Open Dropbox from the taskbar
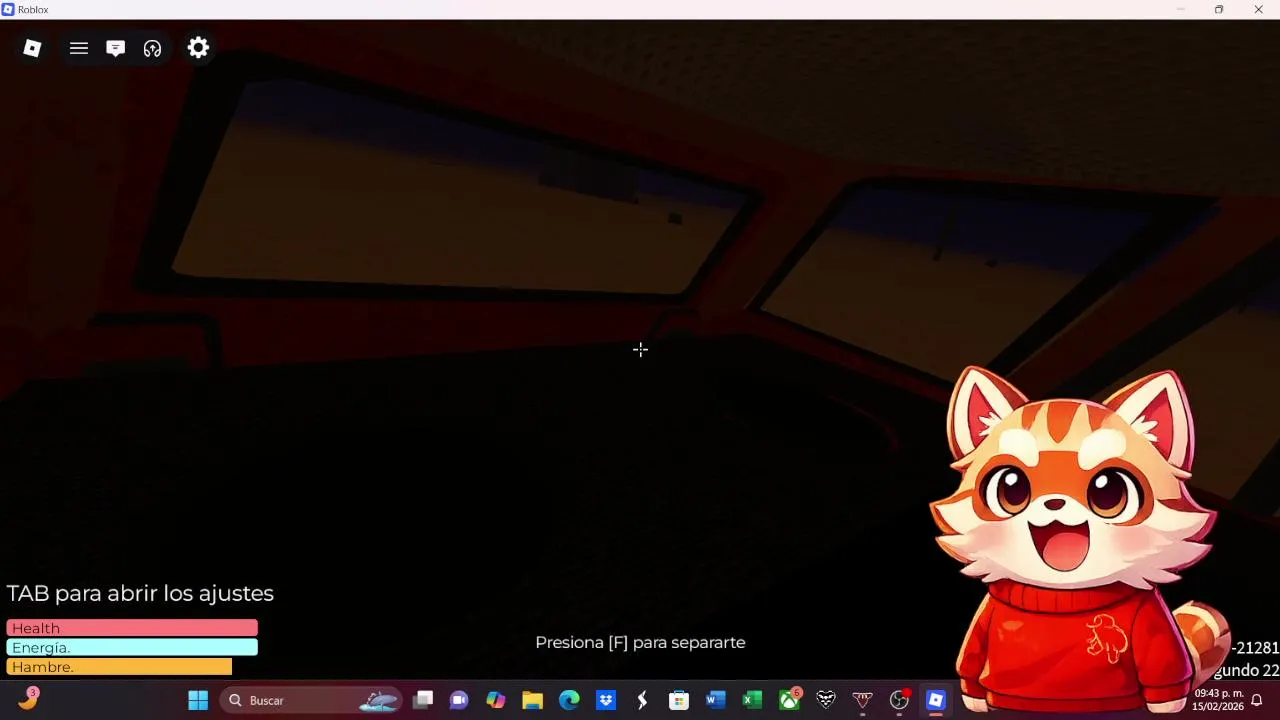Image resolution: width=1280 pixels, height=720 pixels. 606,700
